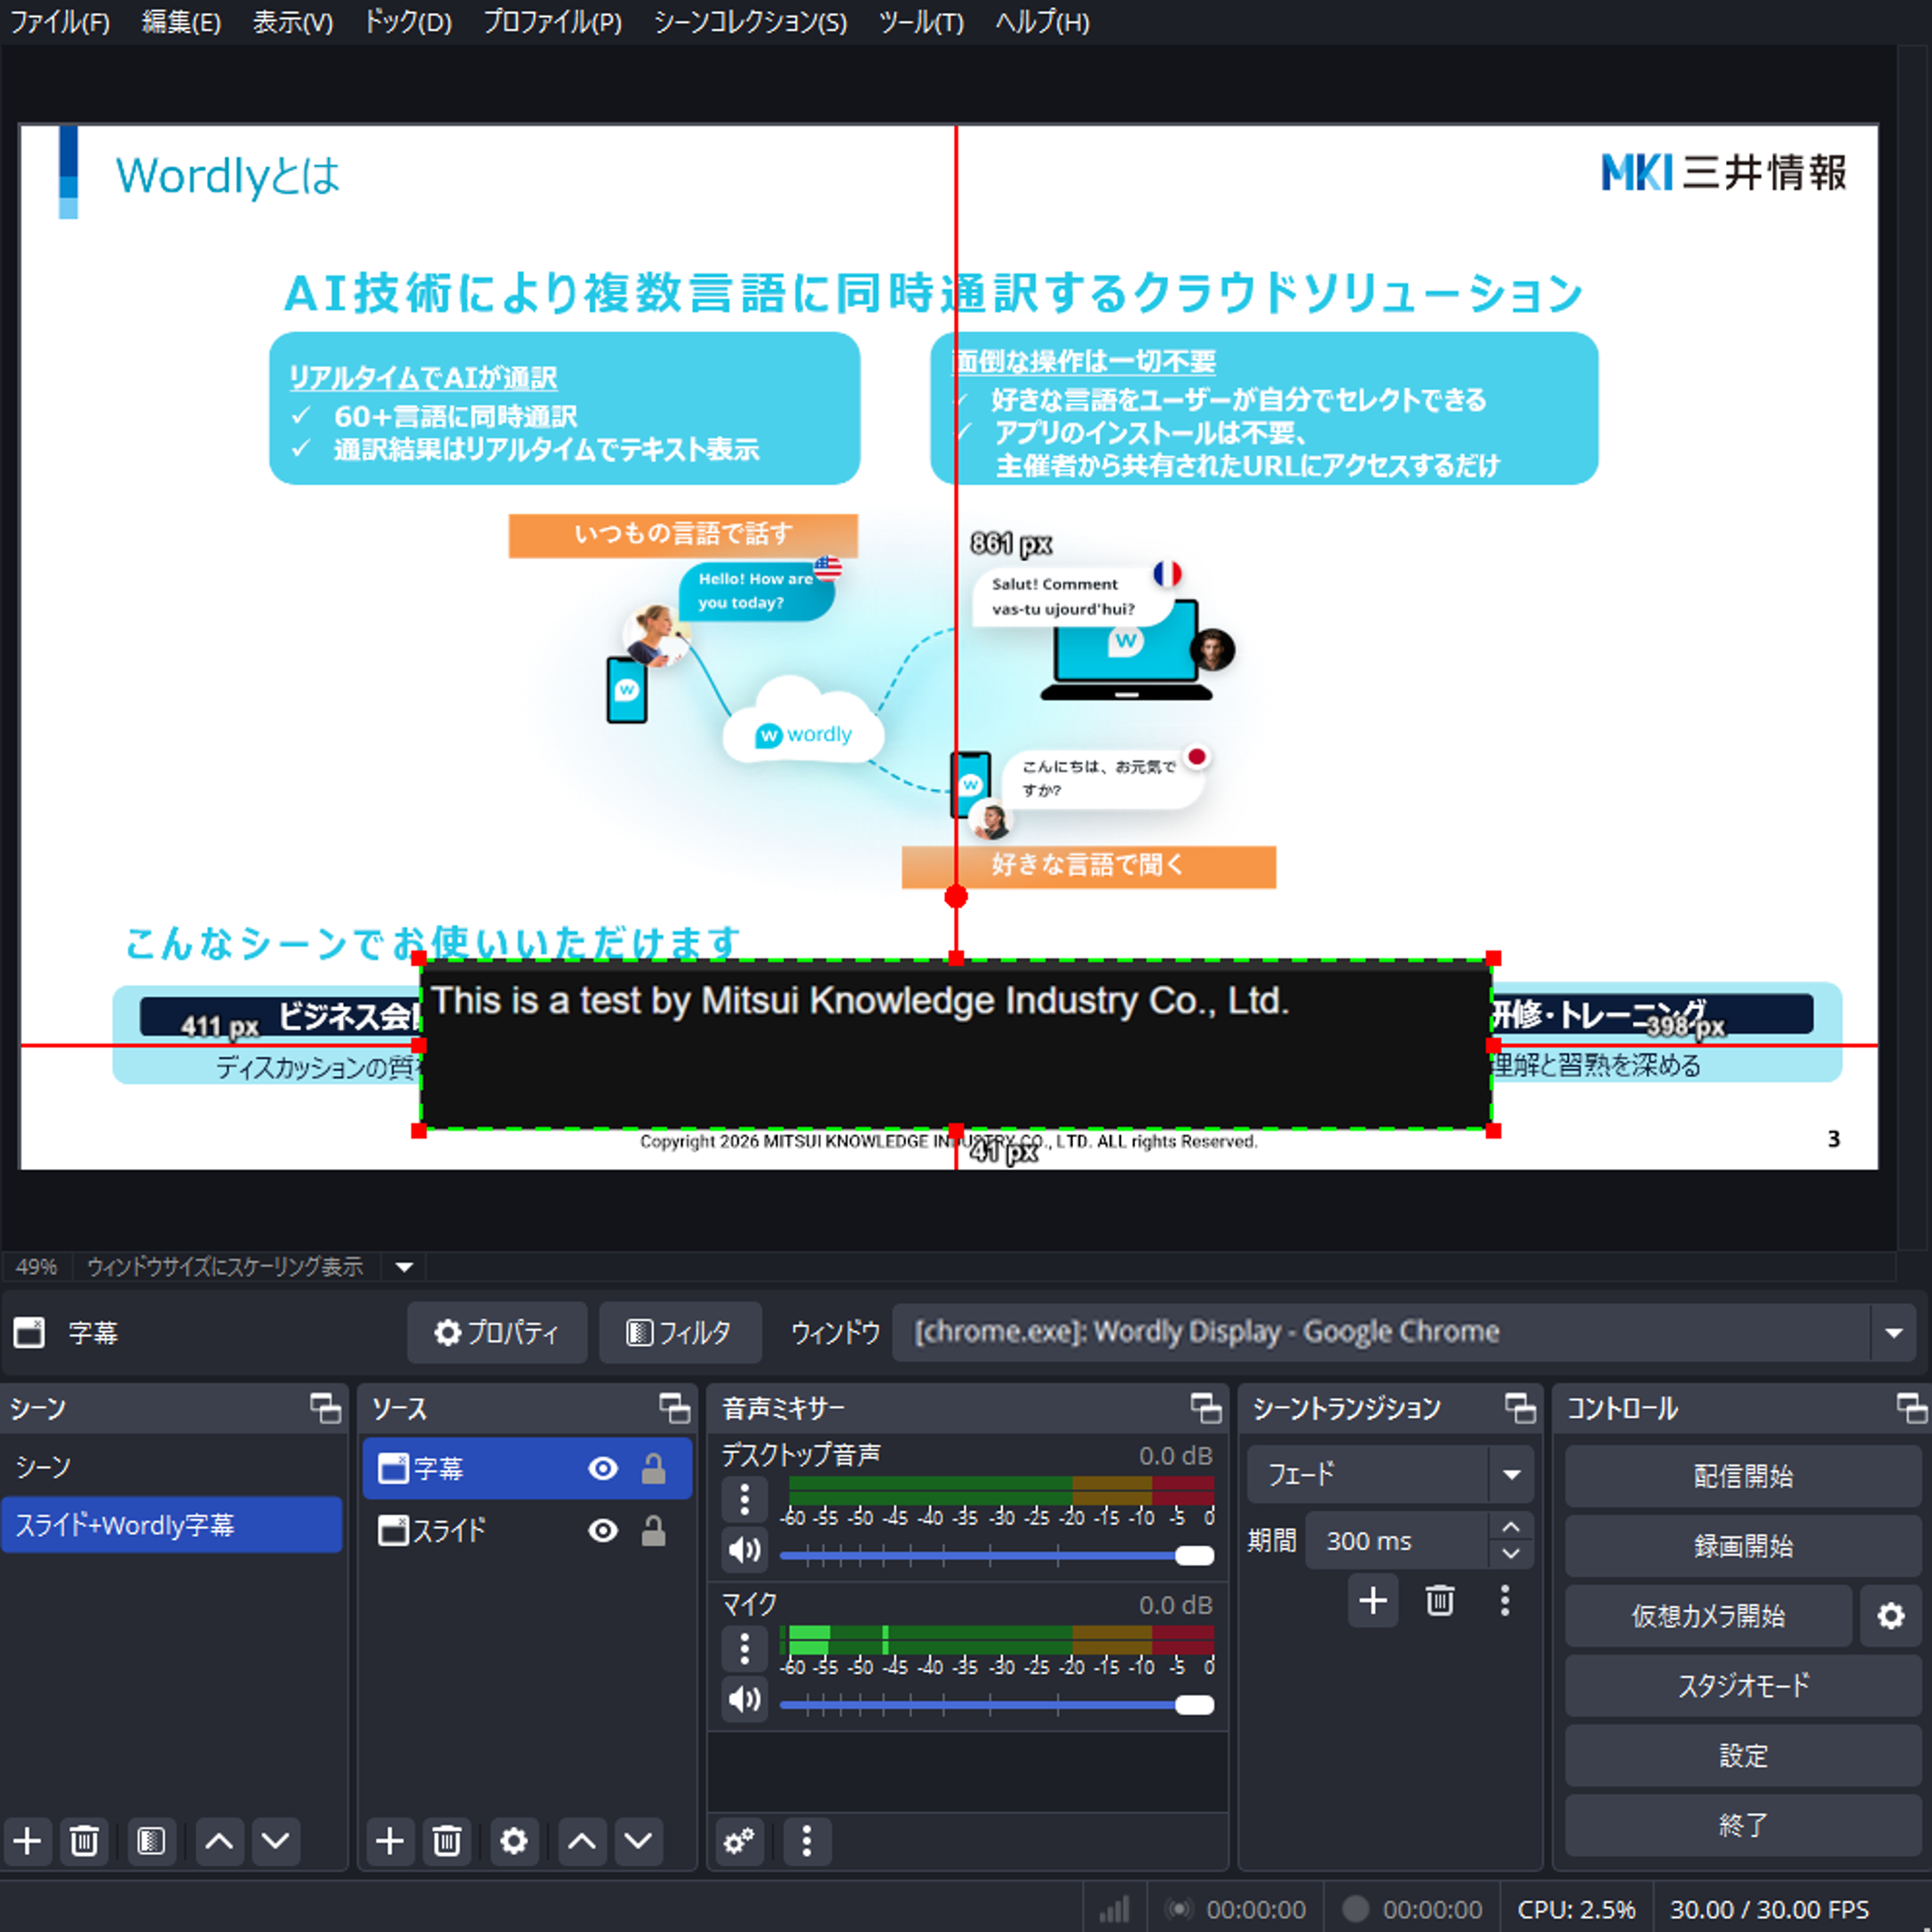Viewport: 1932px width, 1932px height.
Task: Click the 配信開始 button
Action: pos(1742,1476)
